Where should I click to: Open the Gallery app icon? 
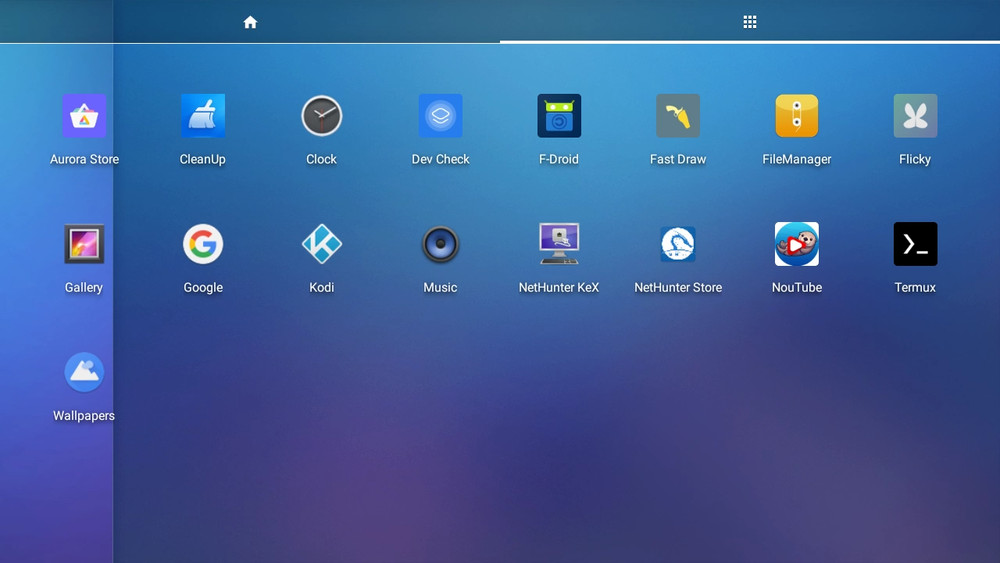(84, 244)
